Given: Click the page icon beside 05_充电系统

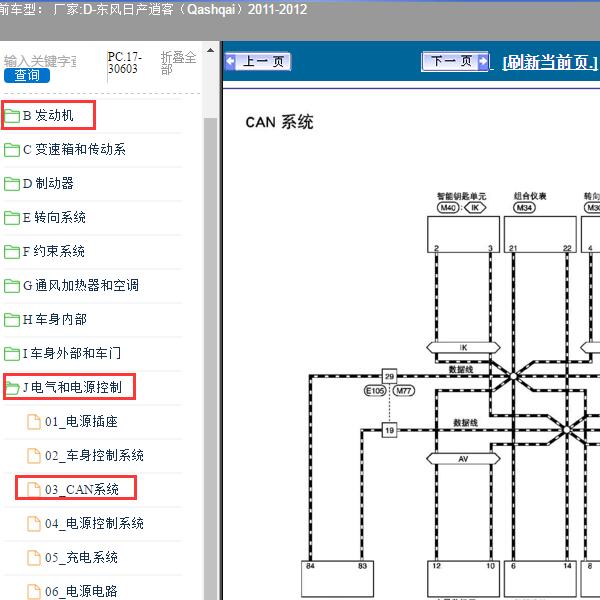Looking at the screenshot, I should pos(34,558).
